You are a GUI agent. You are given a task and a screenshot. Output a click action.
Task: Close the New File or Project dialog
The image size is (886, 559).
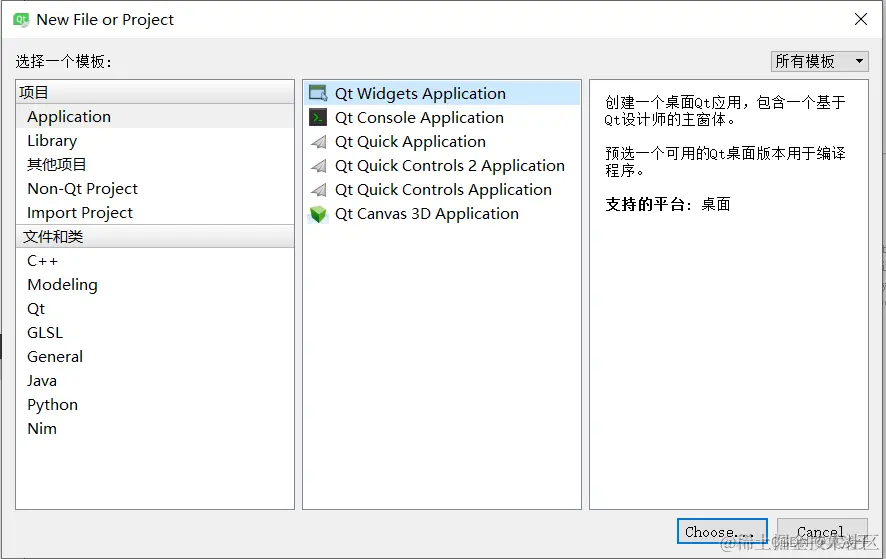pos(861,19)
